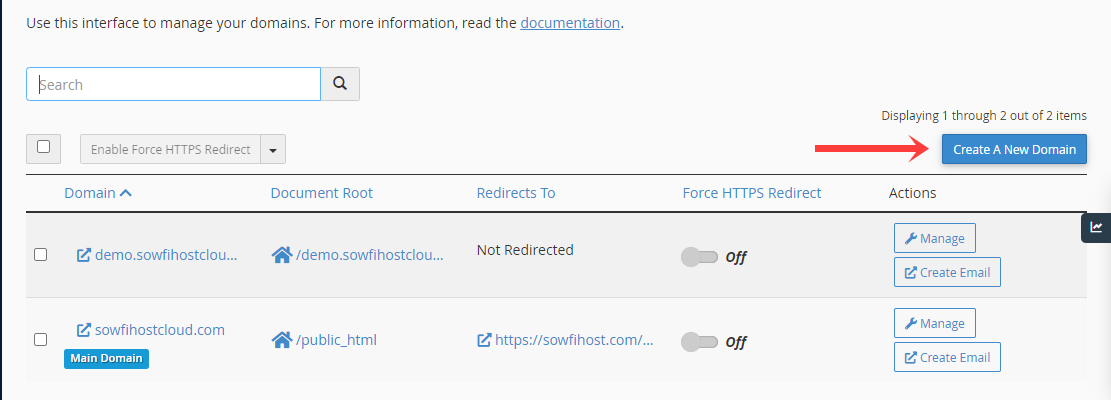1111x400 pixels.
Task: Click Create A New Domain button
Action: 1014,149
